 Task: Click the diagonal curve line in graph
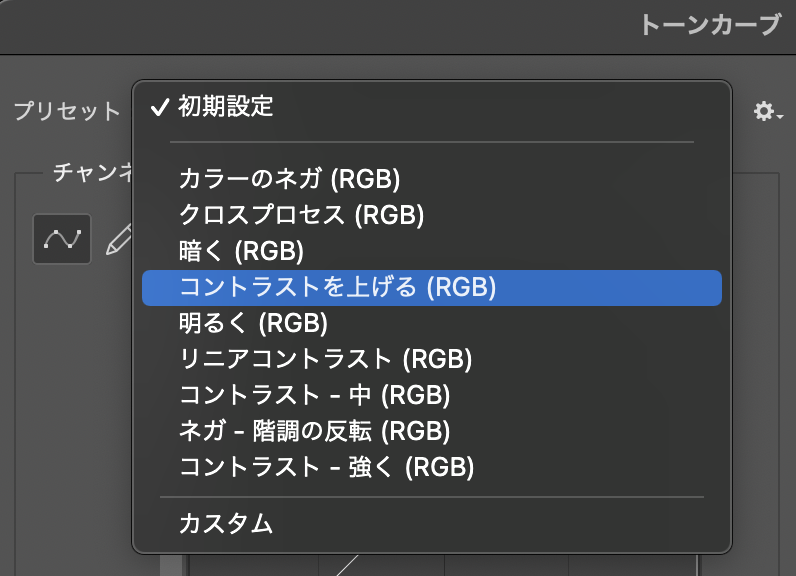pyautogui.click(x=347, y=566)
